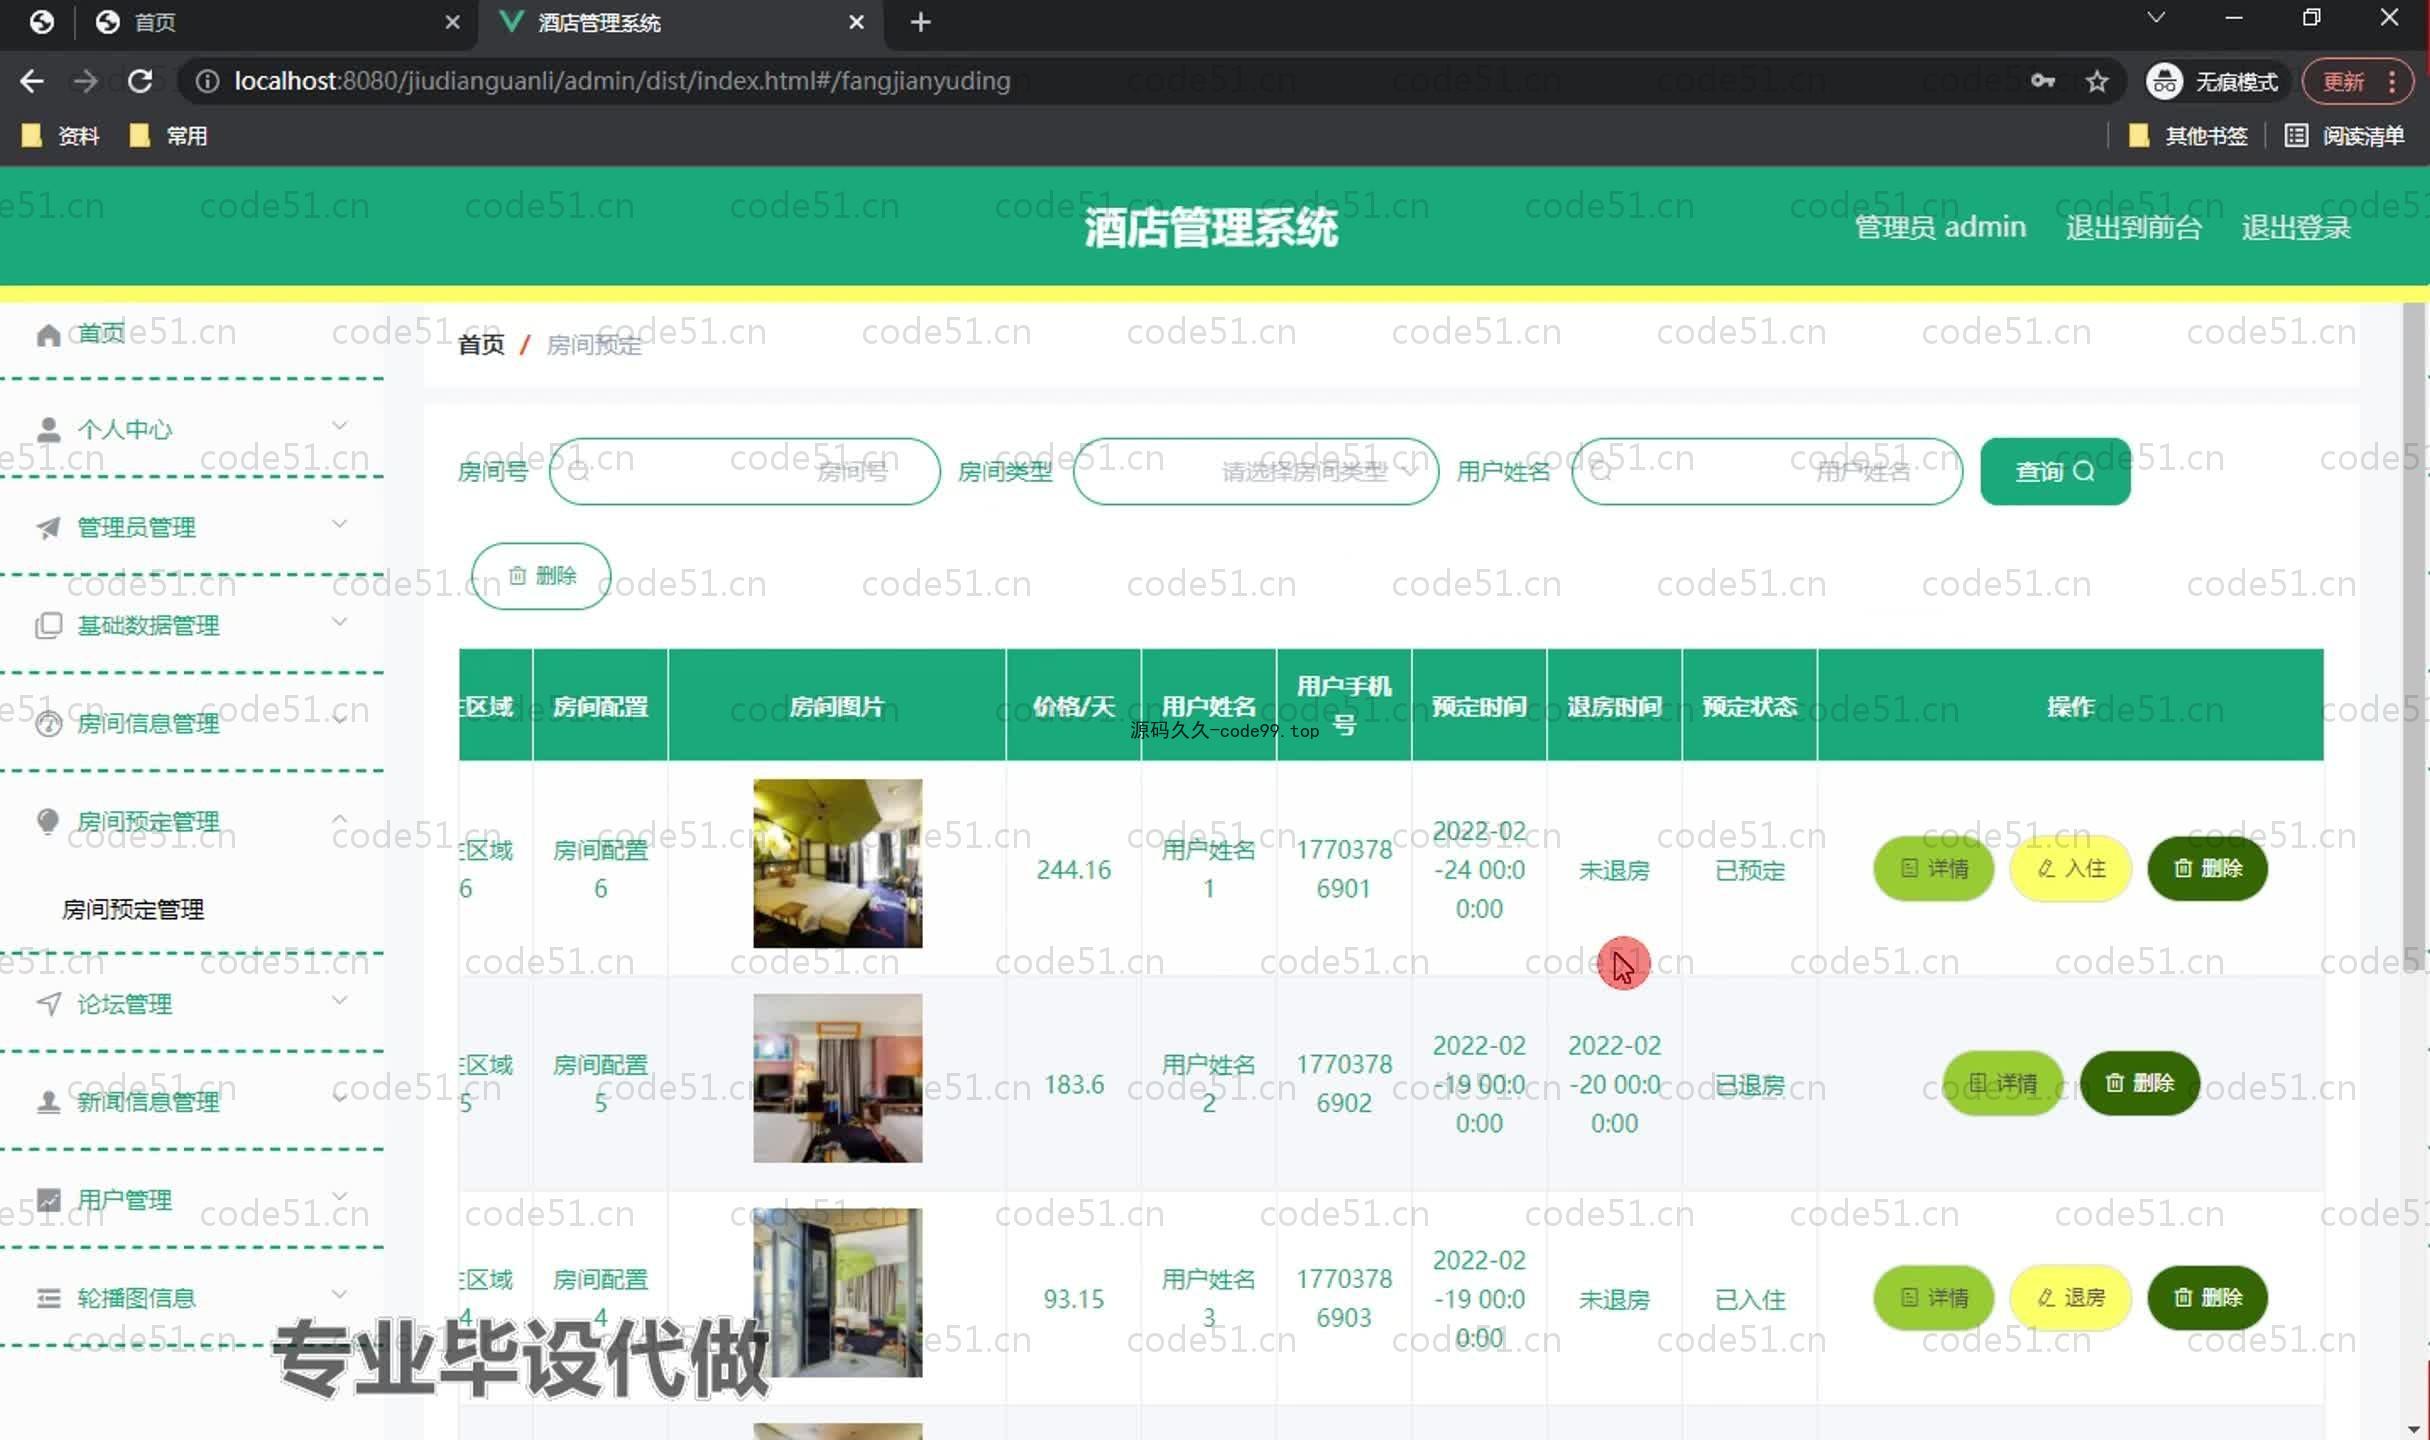This screenshot has width=2430, height=1440.
Task: Close the 酒店管理系统 browser tab
Action: pos(857,22)
